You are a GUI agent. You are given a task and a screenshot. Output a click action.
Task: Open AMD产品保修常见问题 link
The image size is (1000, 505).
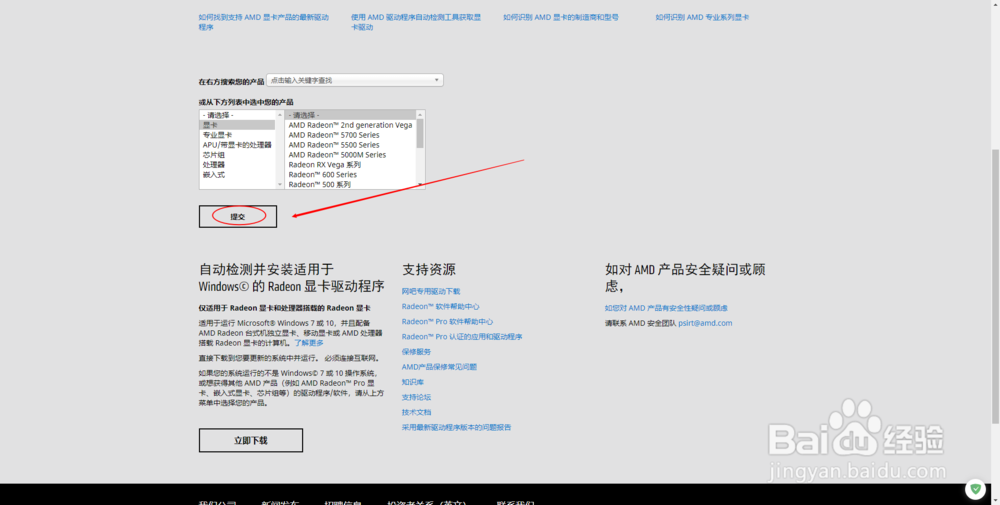(439, 367)
